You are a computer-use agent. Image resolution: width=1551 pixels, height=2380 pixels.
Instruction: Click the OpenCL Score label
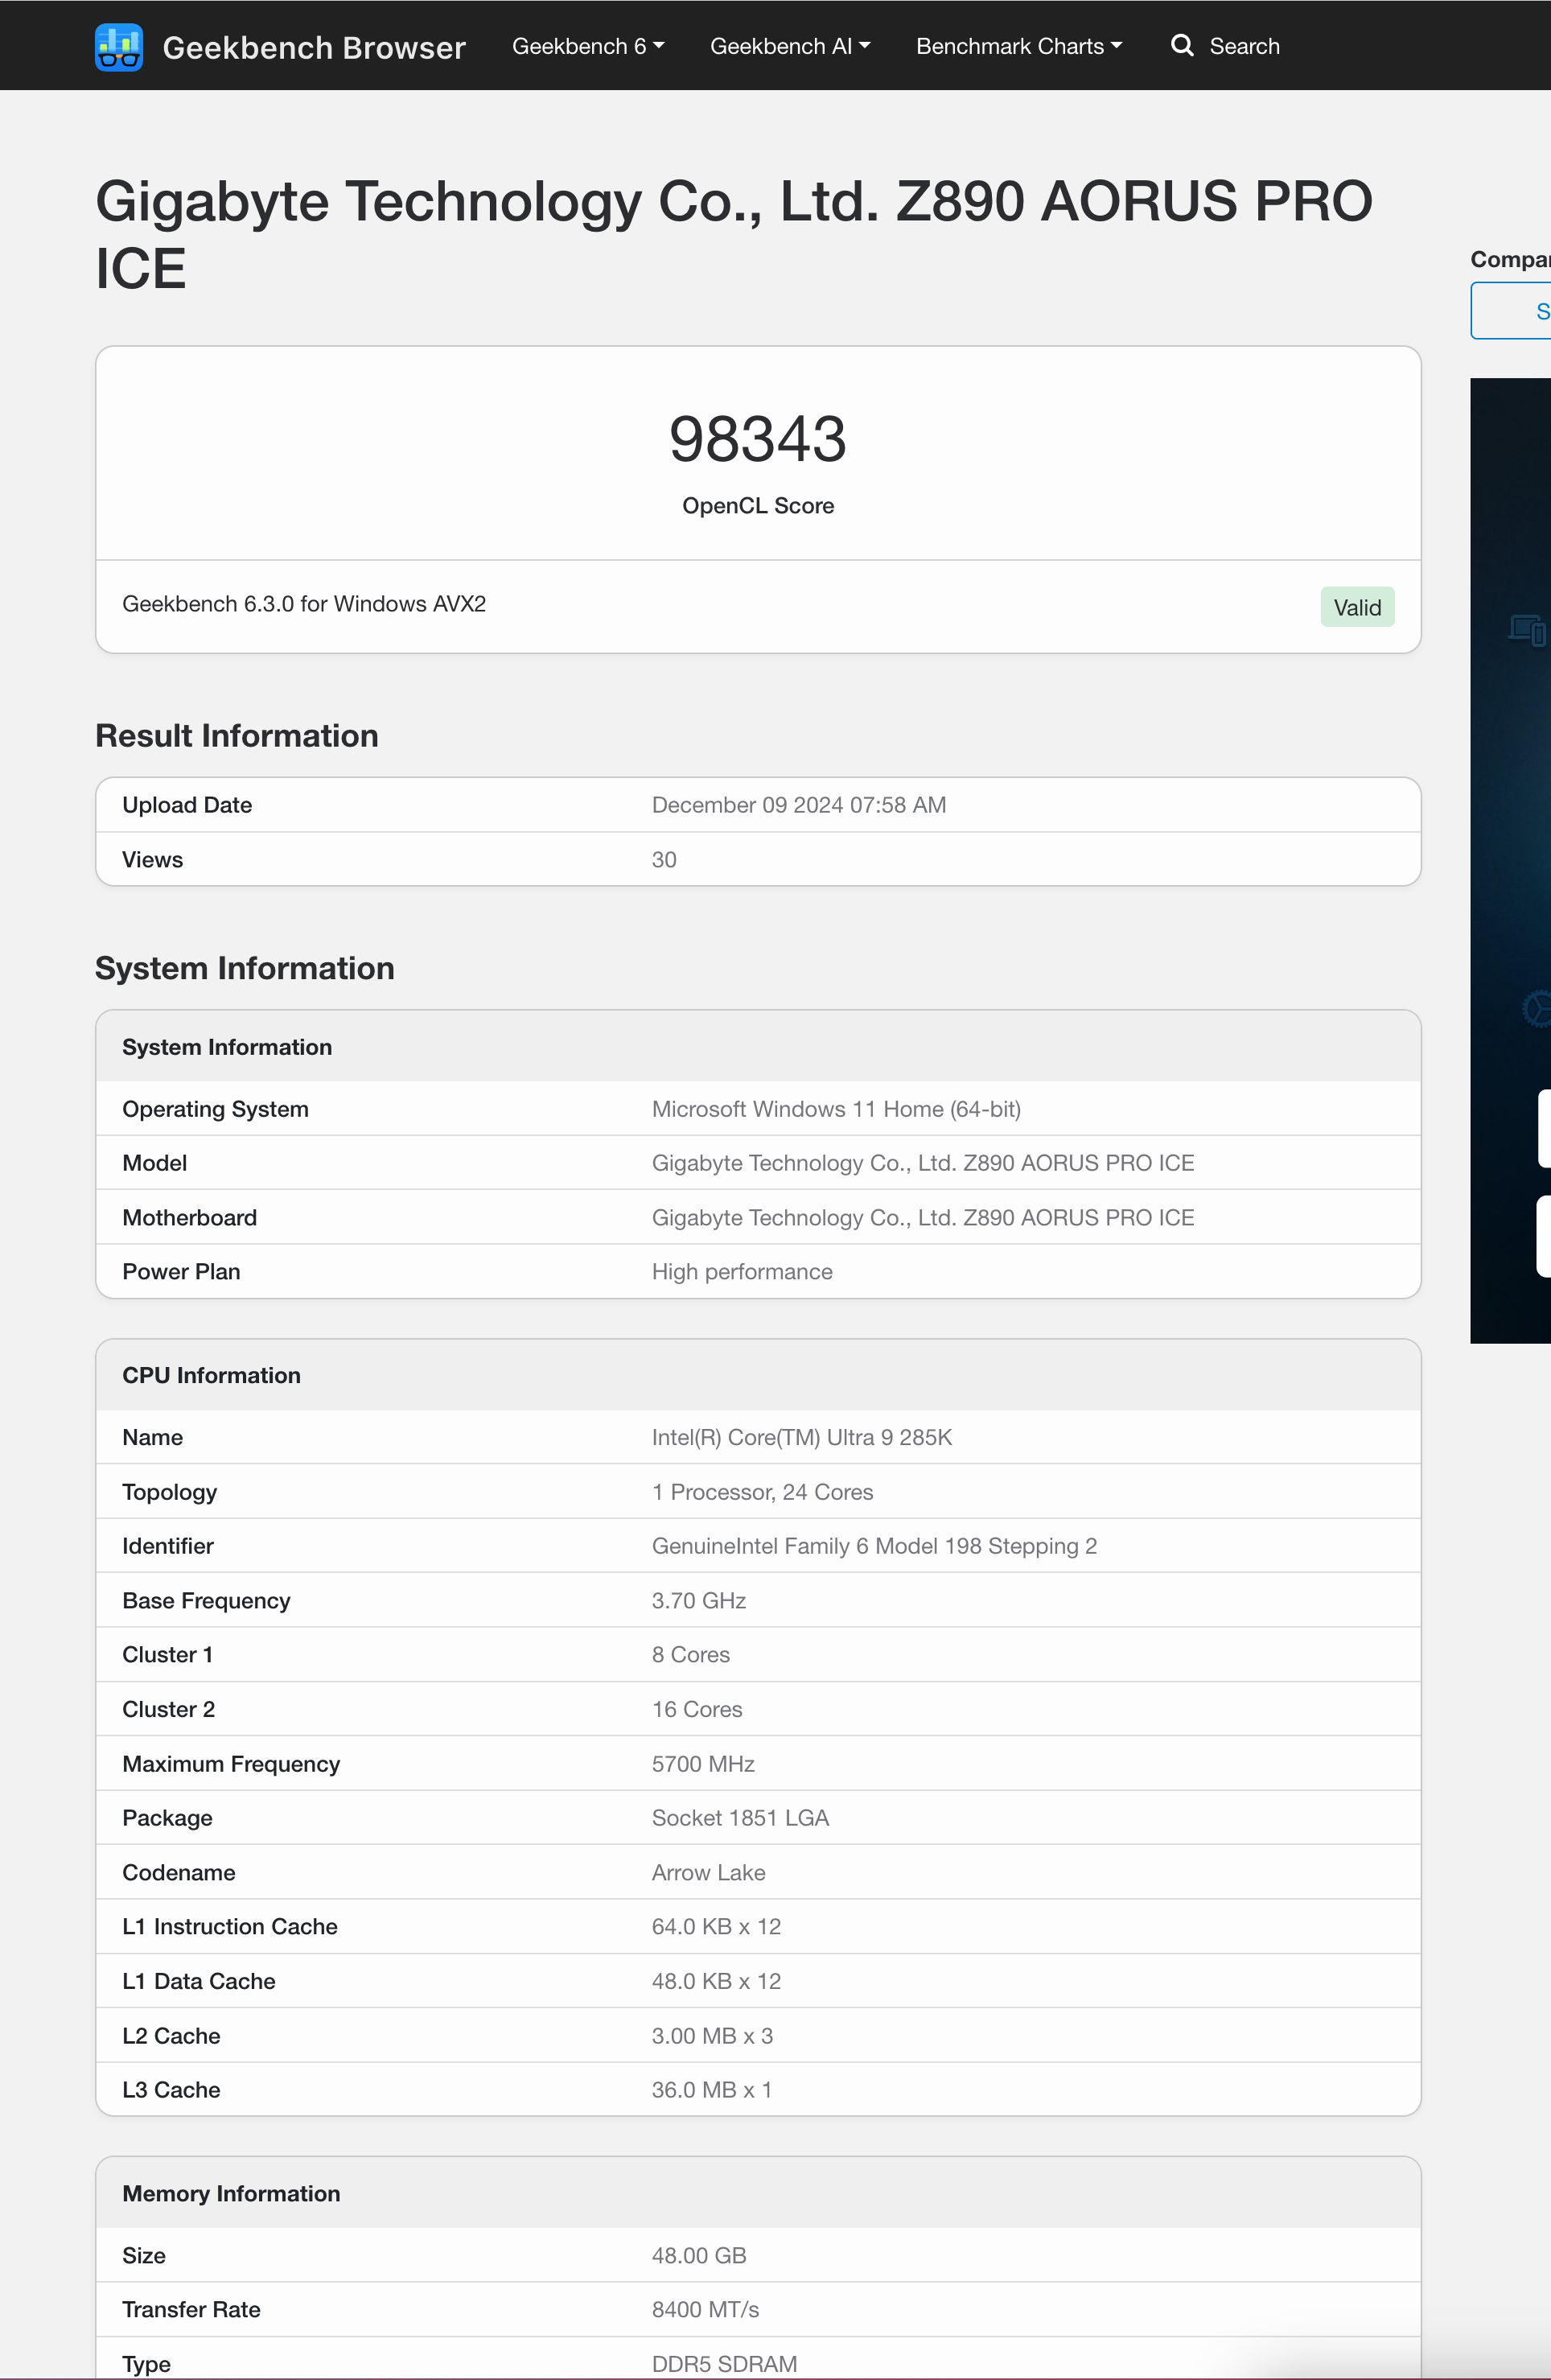coord(758,506)
